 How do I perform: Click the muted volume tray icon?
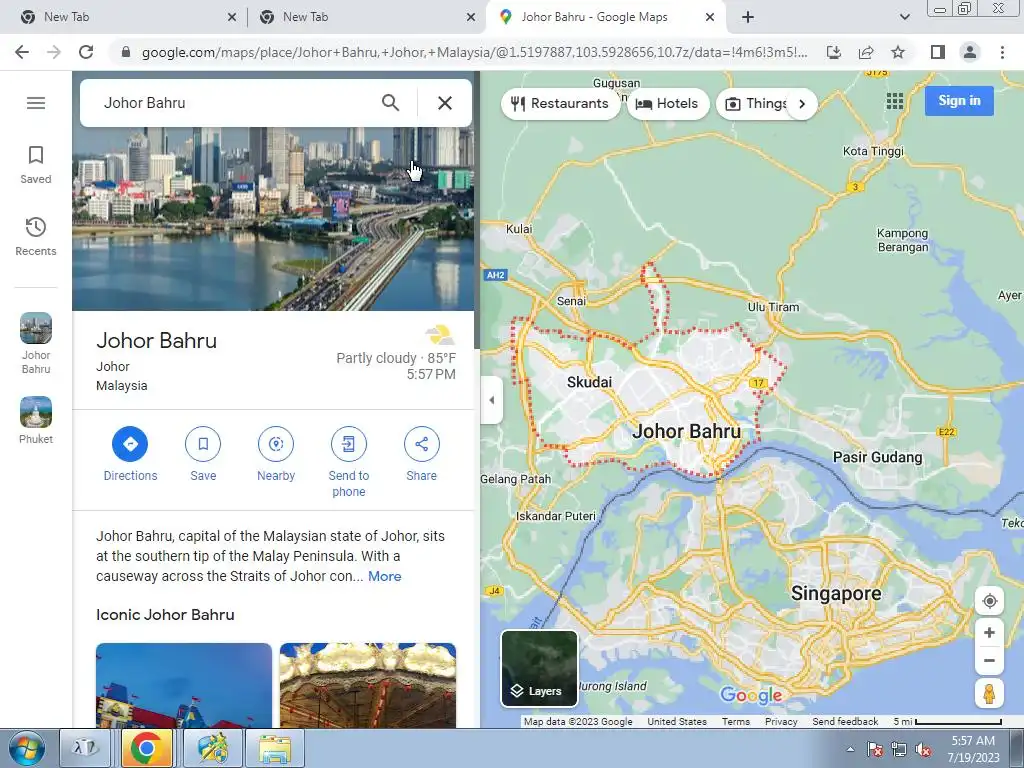923,750
